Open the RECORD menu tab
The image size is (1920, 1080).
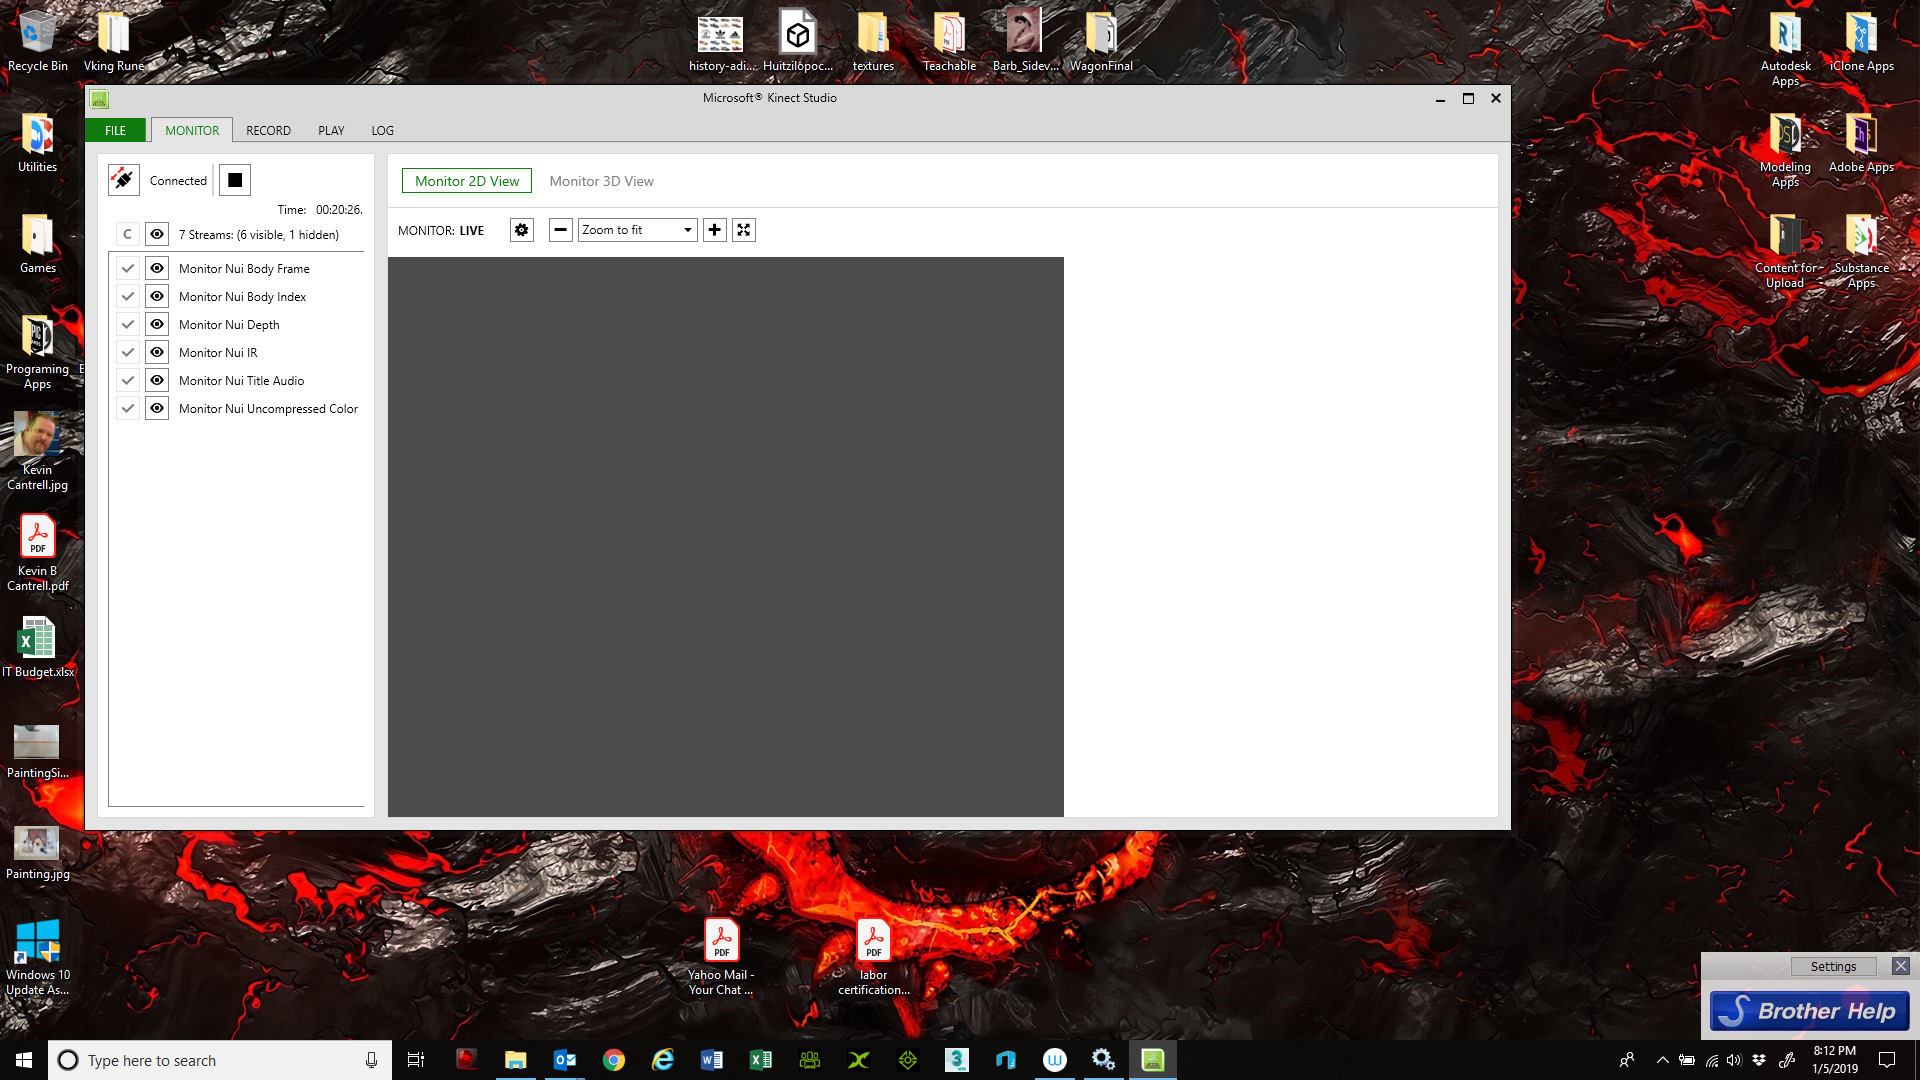[268, 129]
